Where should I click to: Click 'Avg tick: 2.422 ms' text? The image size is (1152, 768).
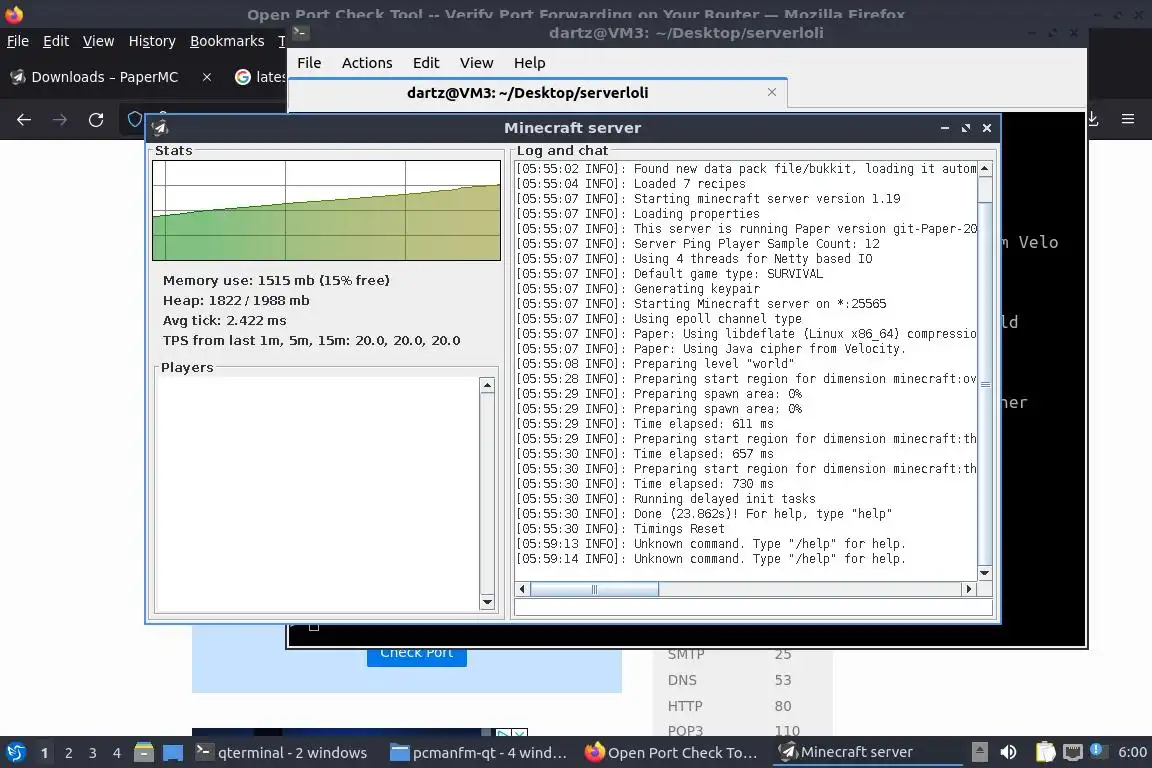[224, 320]
